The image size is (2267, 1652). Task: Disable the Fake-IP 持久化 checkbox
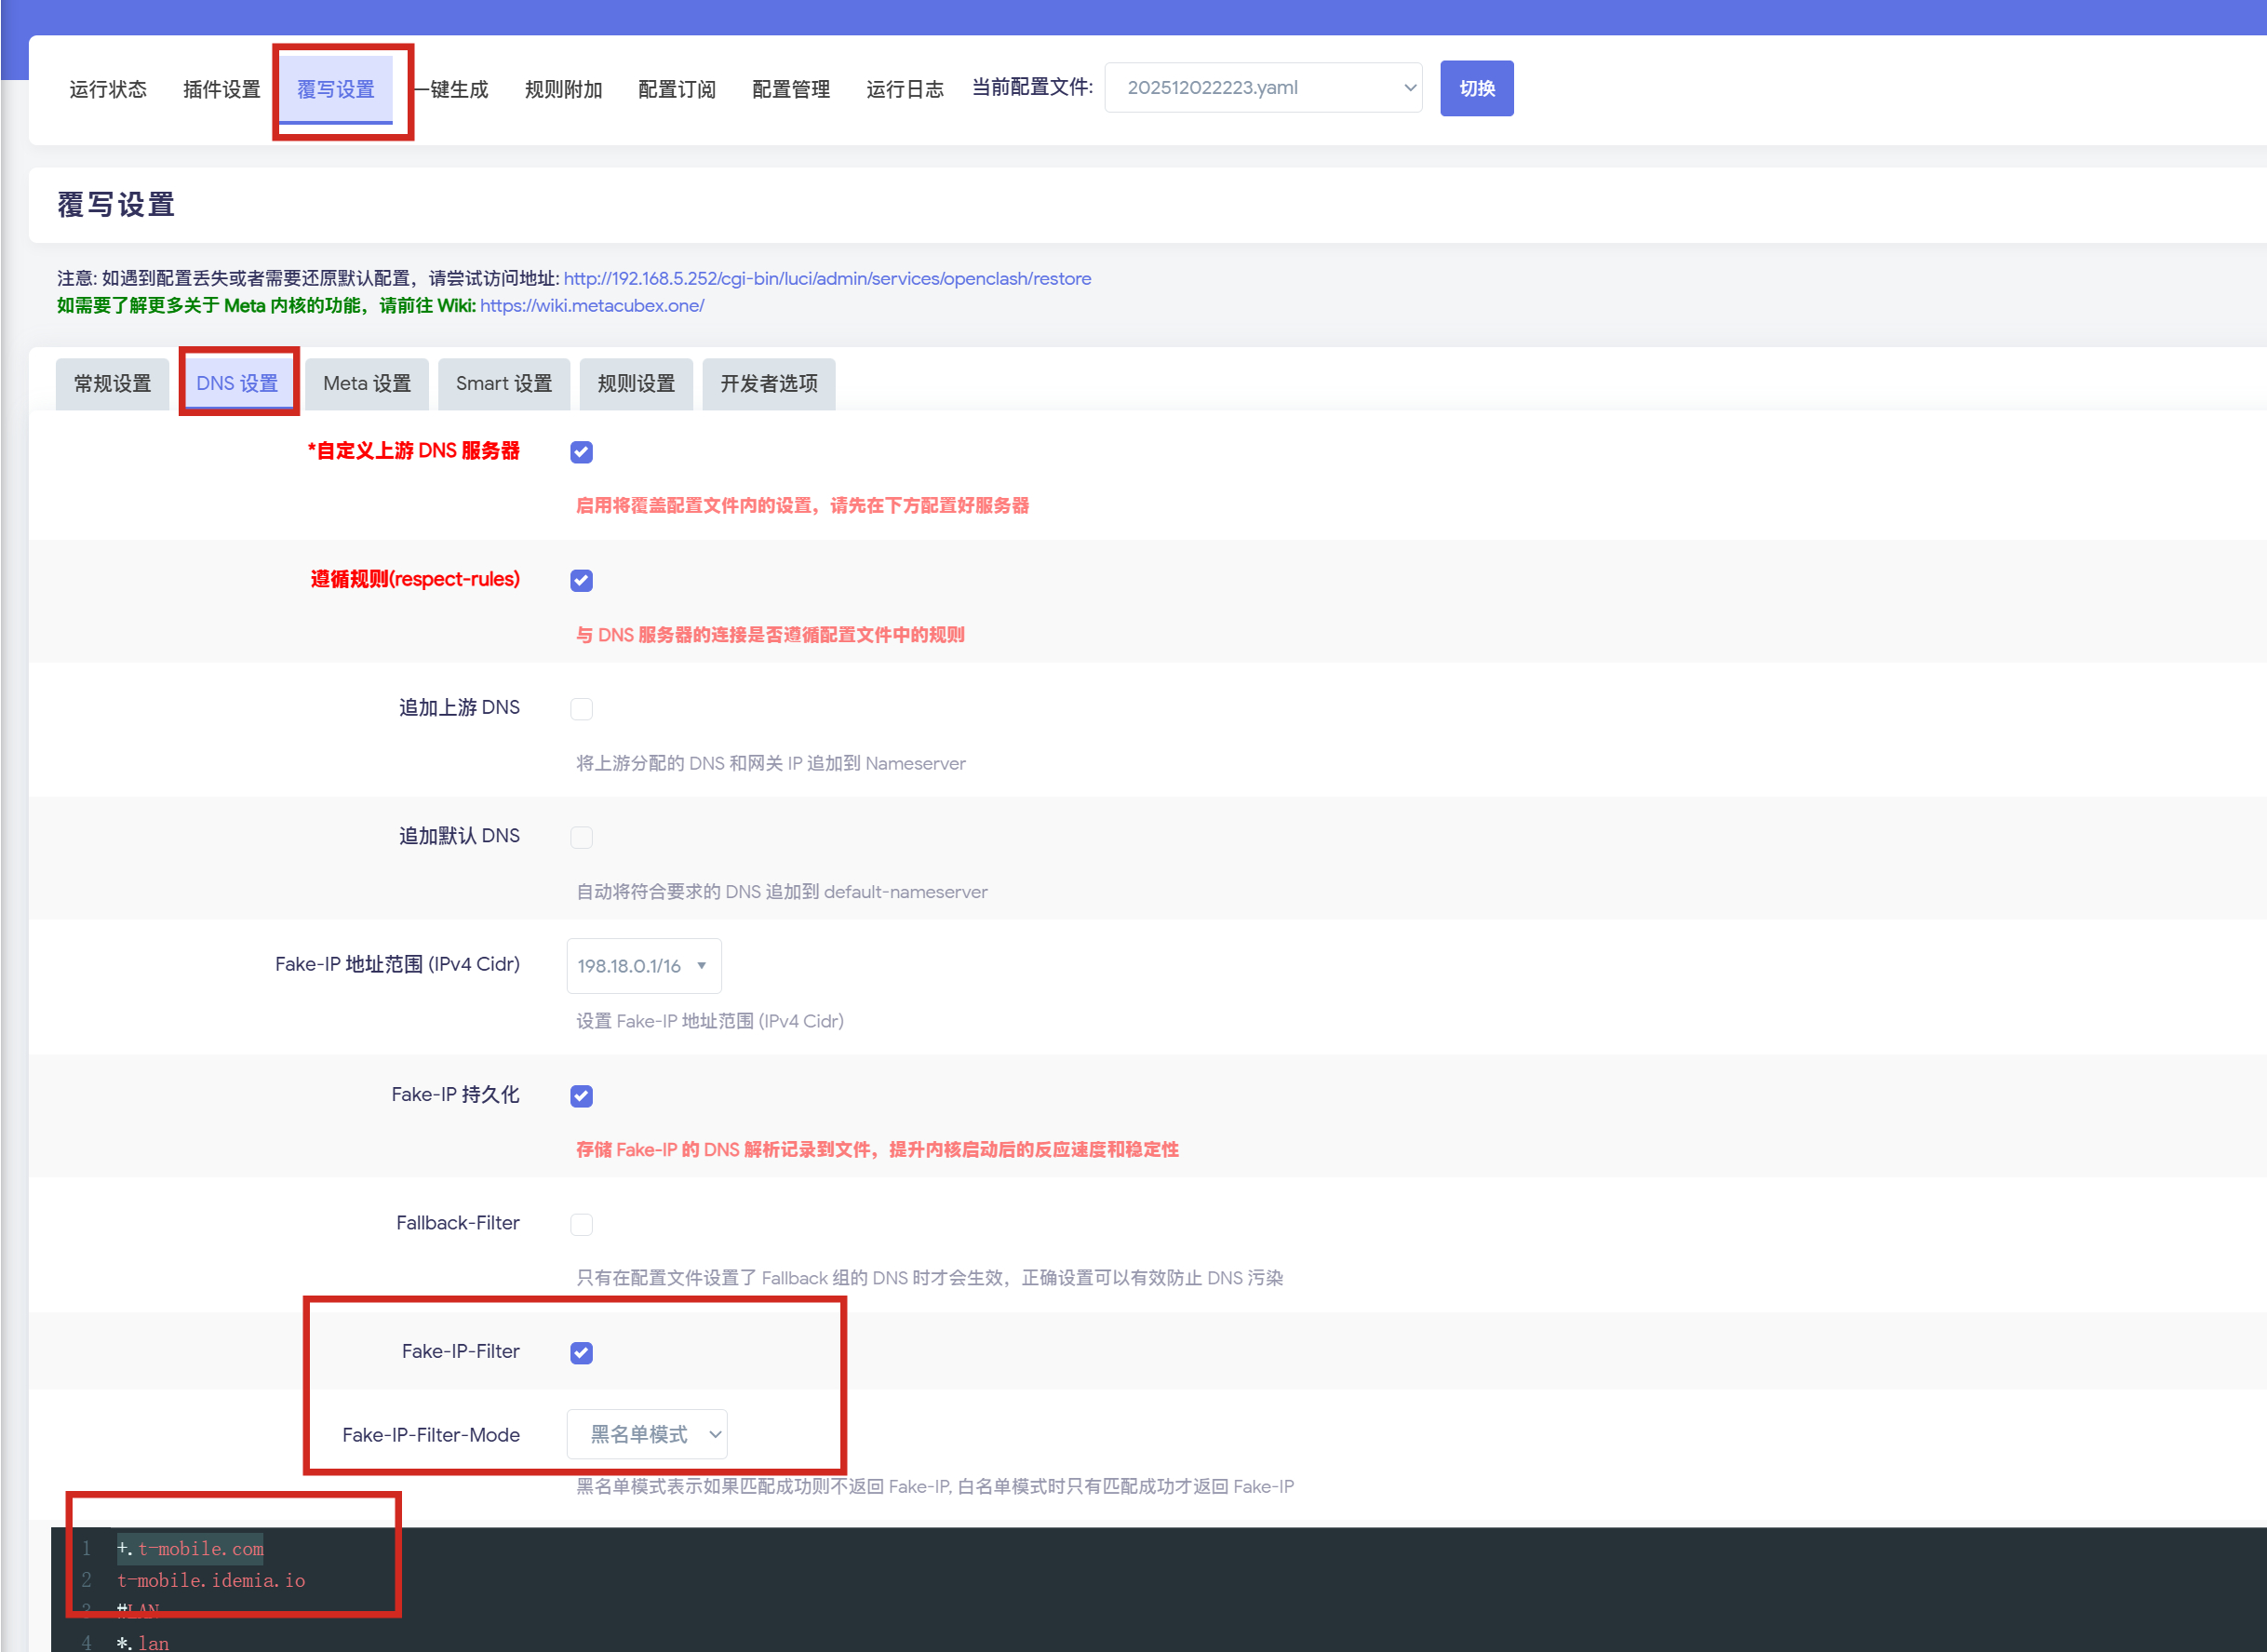click(x=581, y=1096)
